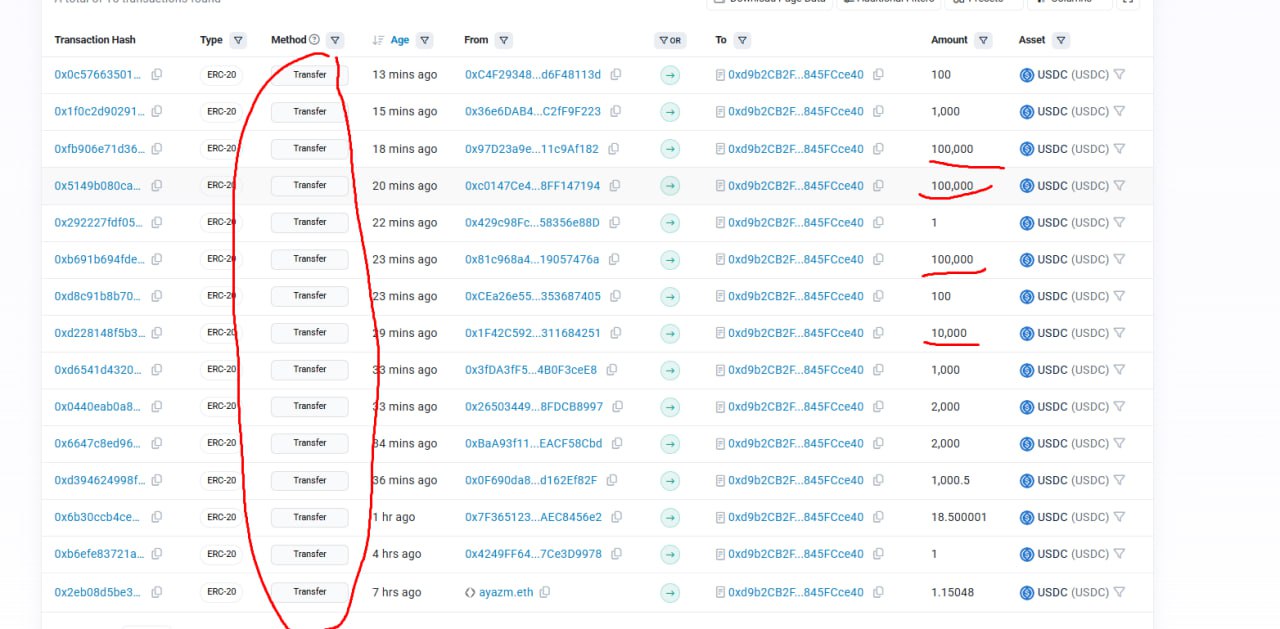Open sender address 0x1F42C592...311684251
1280x629 pixels.
(x=533, y=333)
